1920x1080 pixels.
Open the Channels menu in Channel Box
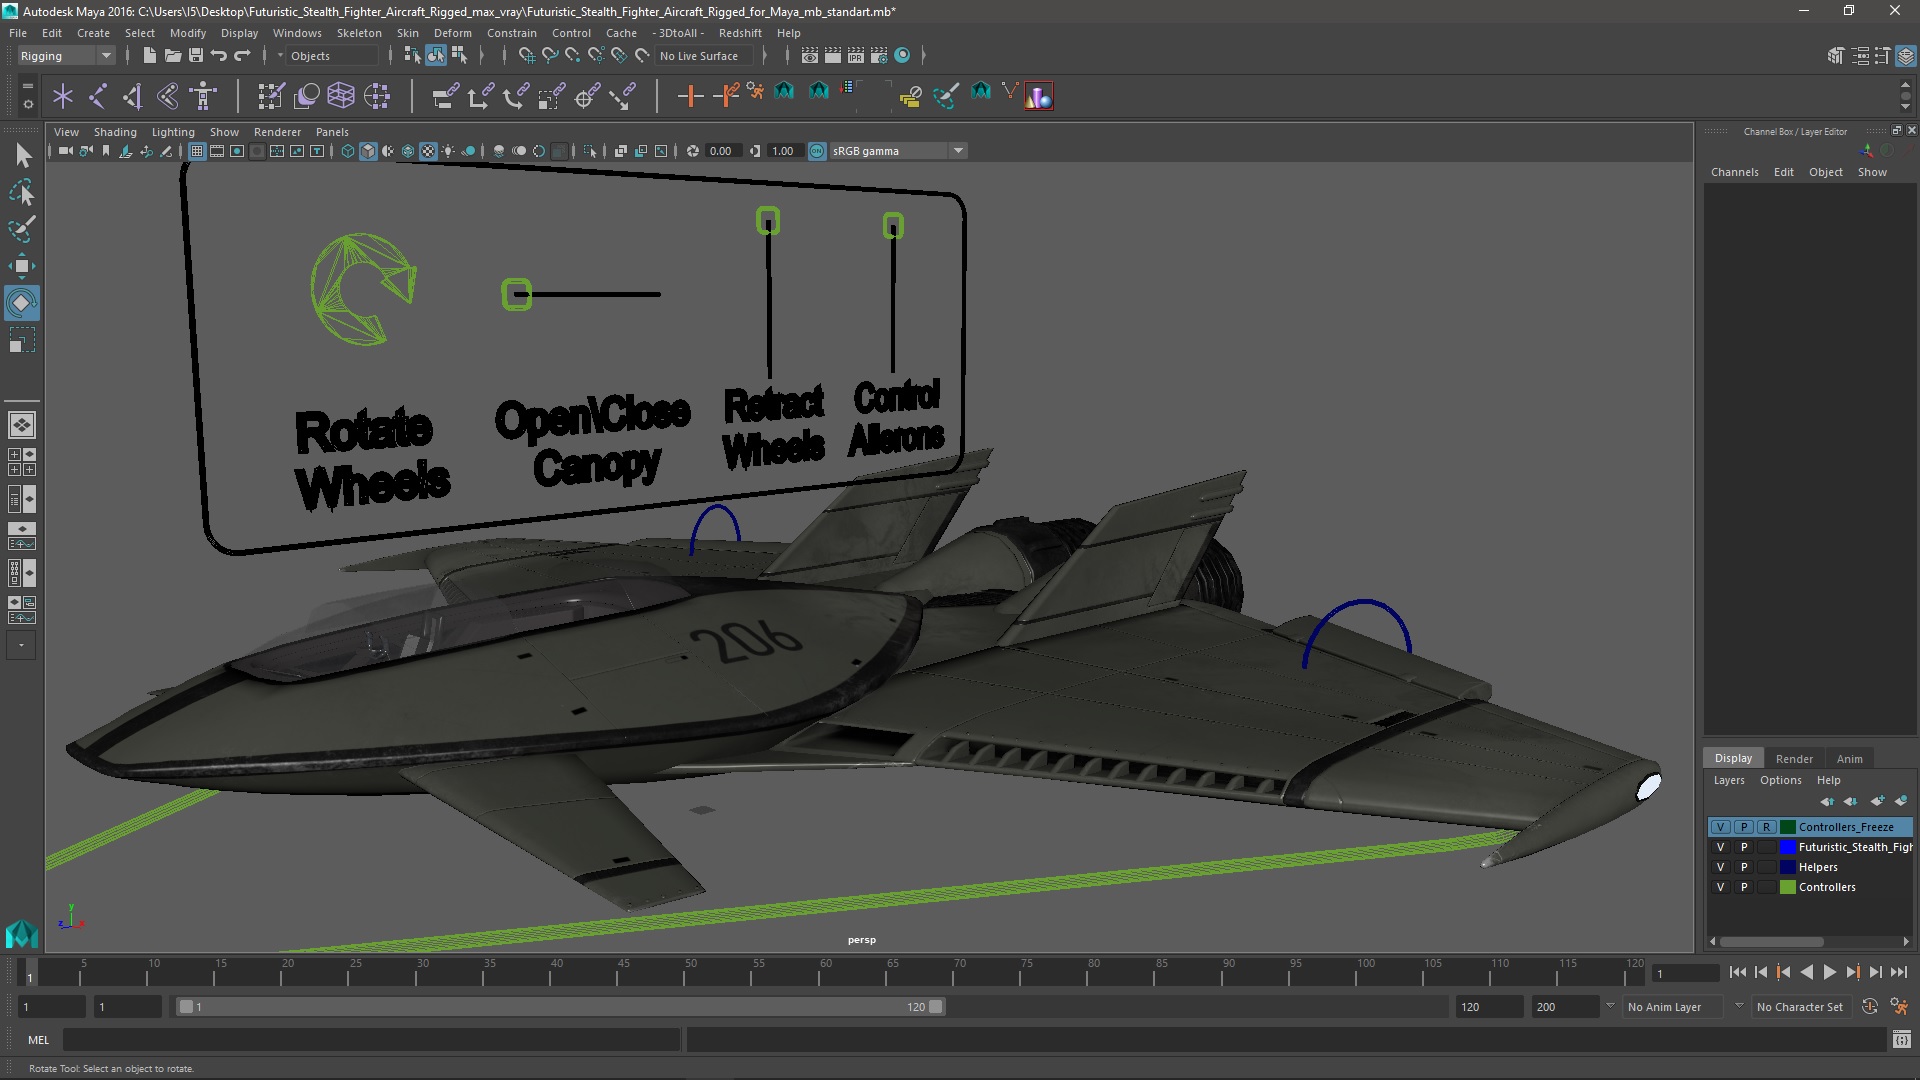[x=1734, y=172]
